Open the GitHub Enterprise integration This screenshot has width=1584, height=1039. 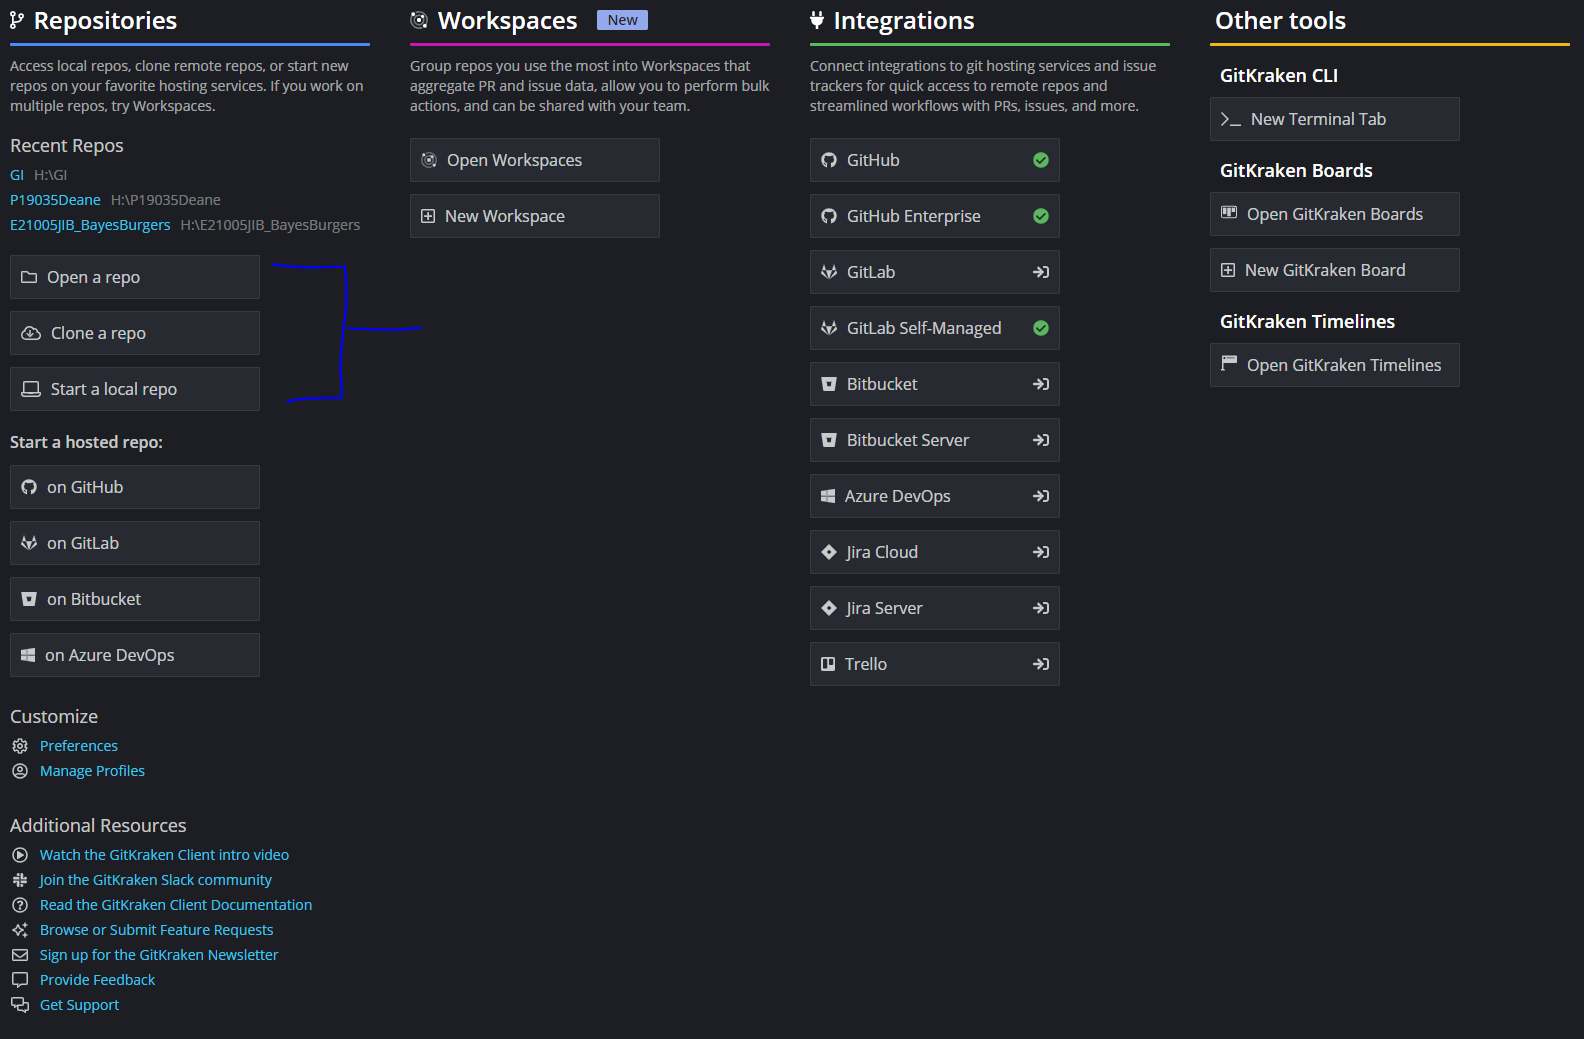[935, 216]
